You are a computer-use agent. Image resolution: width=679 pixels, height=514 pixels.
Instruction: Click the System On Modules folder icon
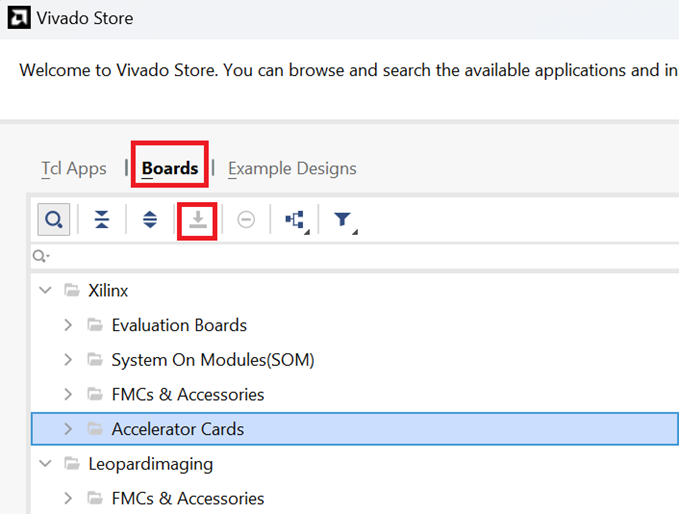click(x=95, y=359)
